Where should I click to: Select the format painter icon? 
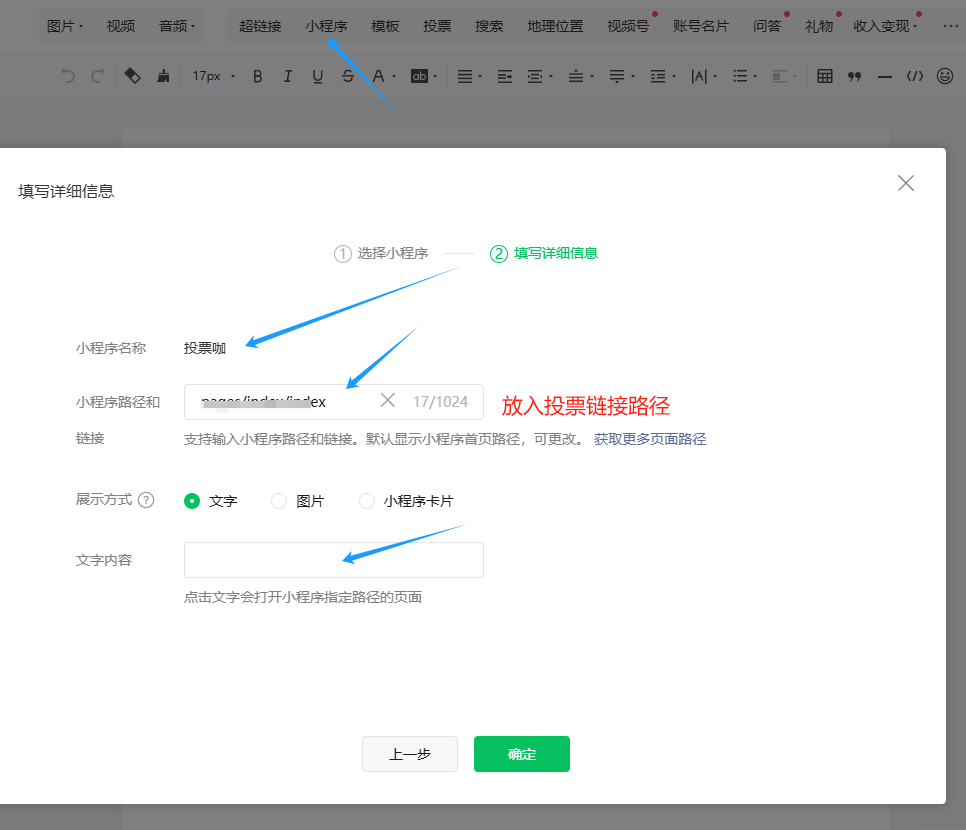pos(132,76)
